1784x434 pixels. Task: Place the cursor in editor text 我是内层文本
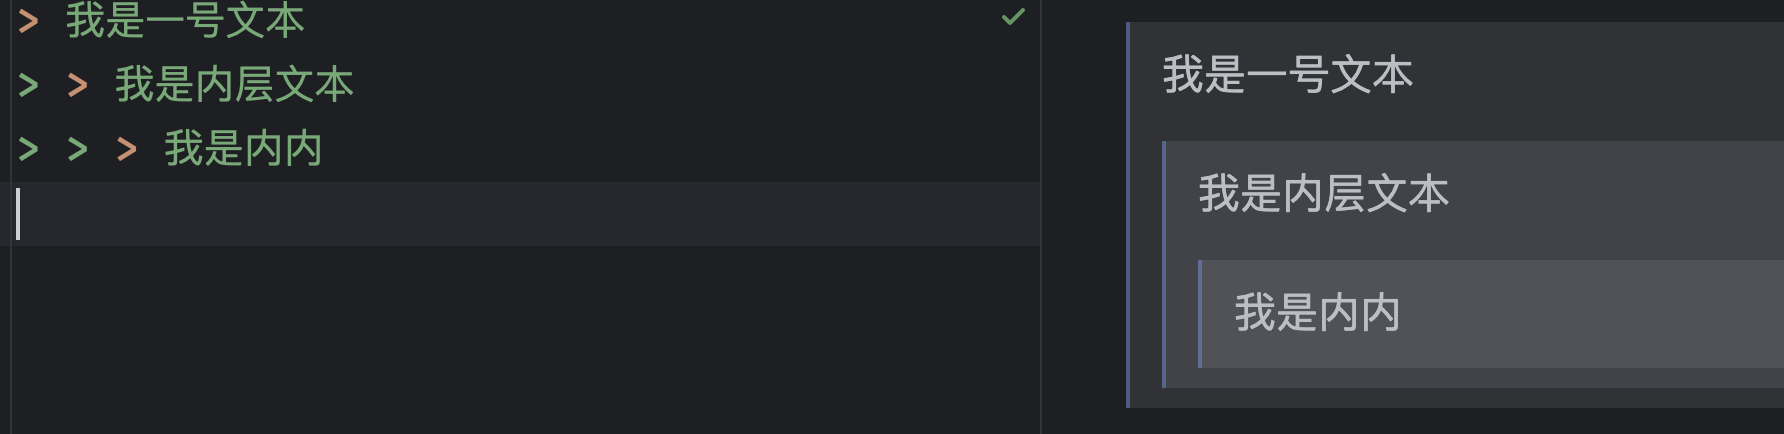pos(234,85)
